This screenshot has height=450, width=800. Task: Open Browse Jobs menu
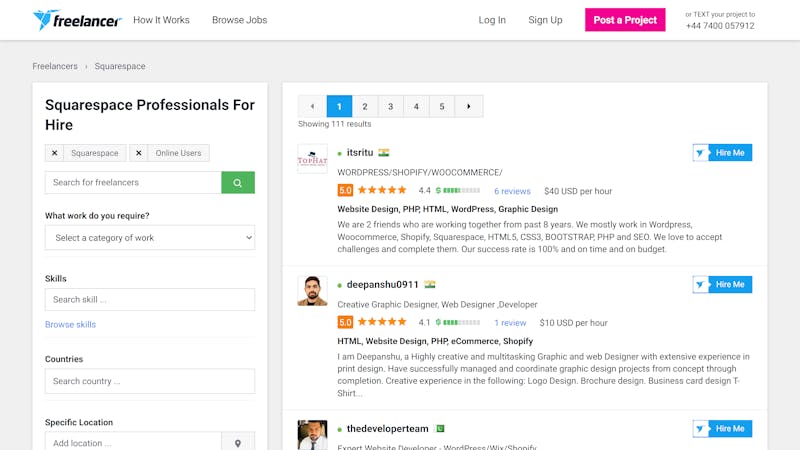point(239,20)
